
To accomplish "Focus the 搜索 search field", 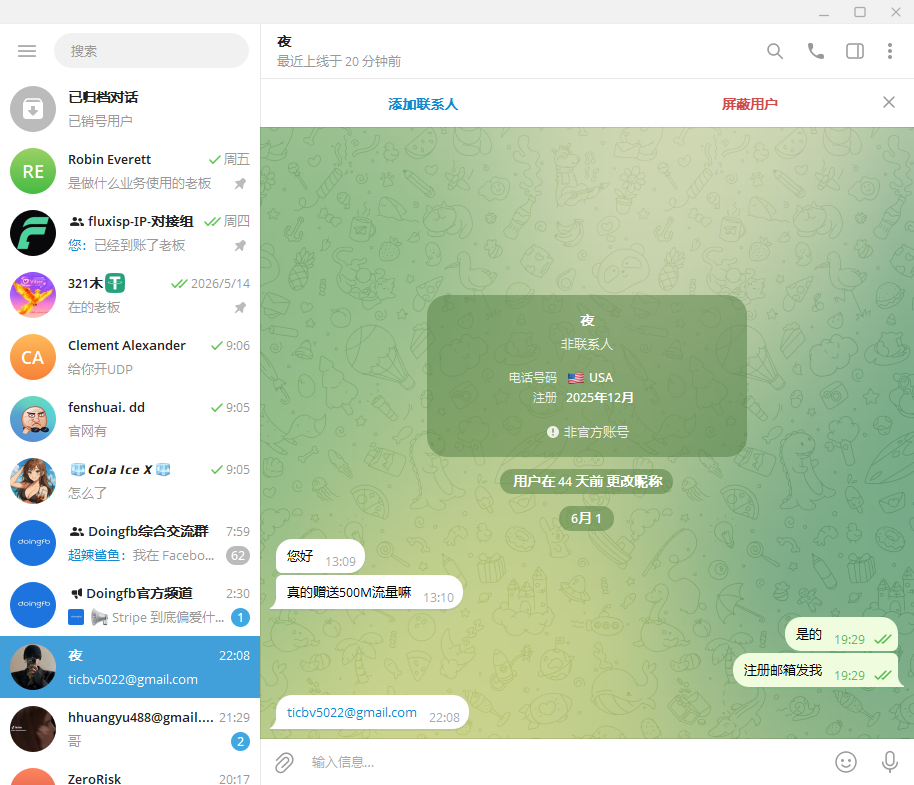I will coord(152,51).
